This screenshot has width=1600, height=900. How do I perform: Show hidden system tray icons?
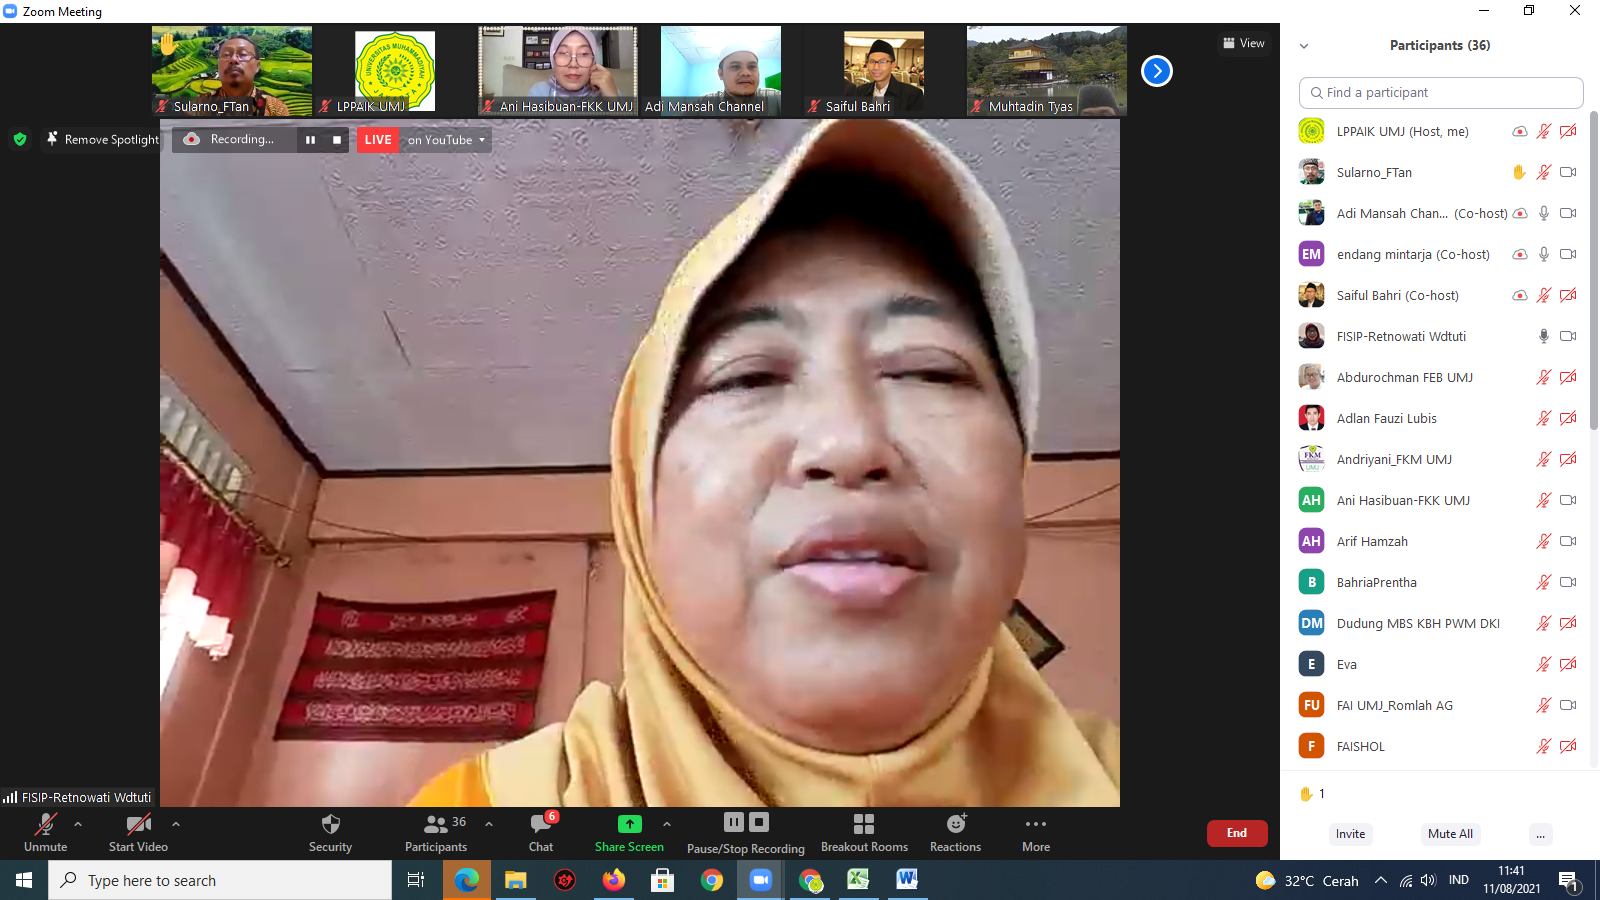(1381, 880)
